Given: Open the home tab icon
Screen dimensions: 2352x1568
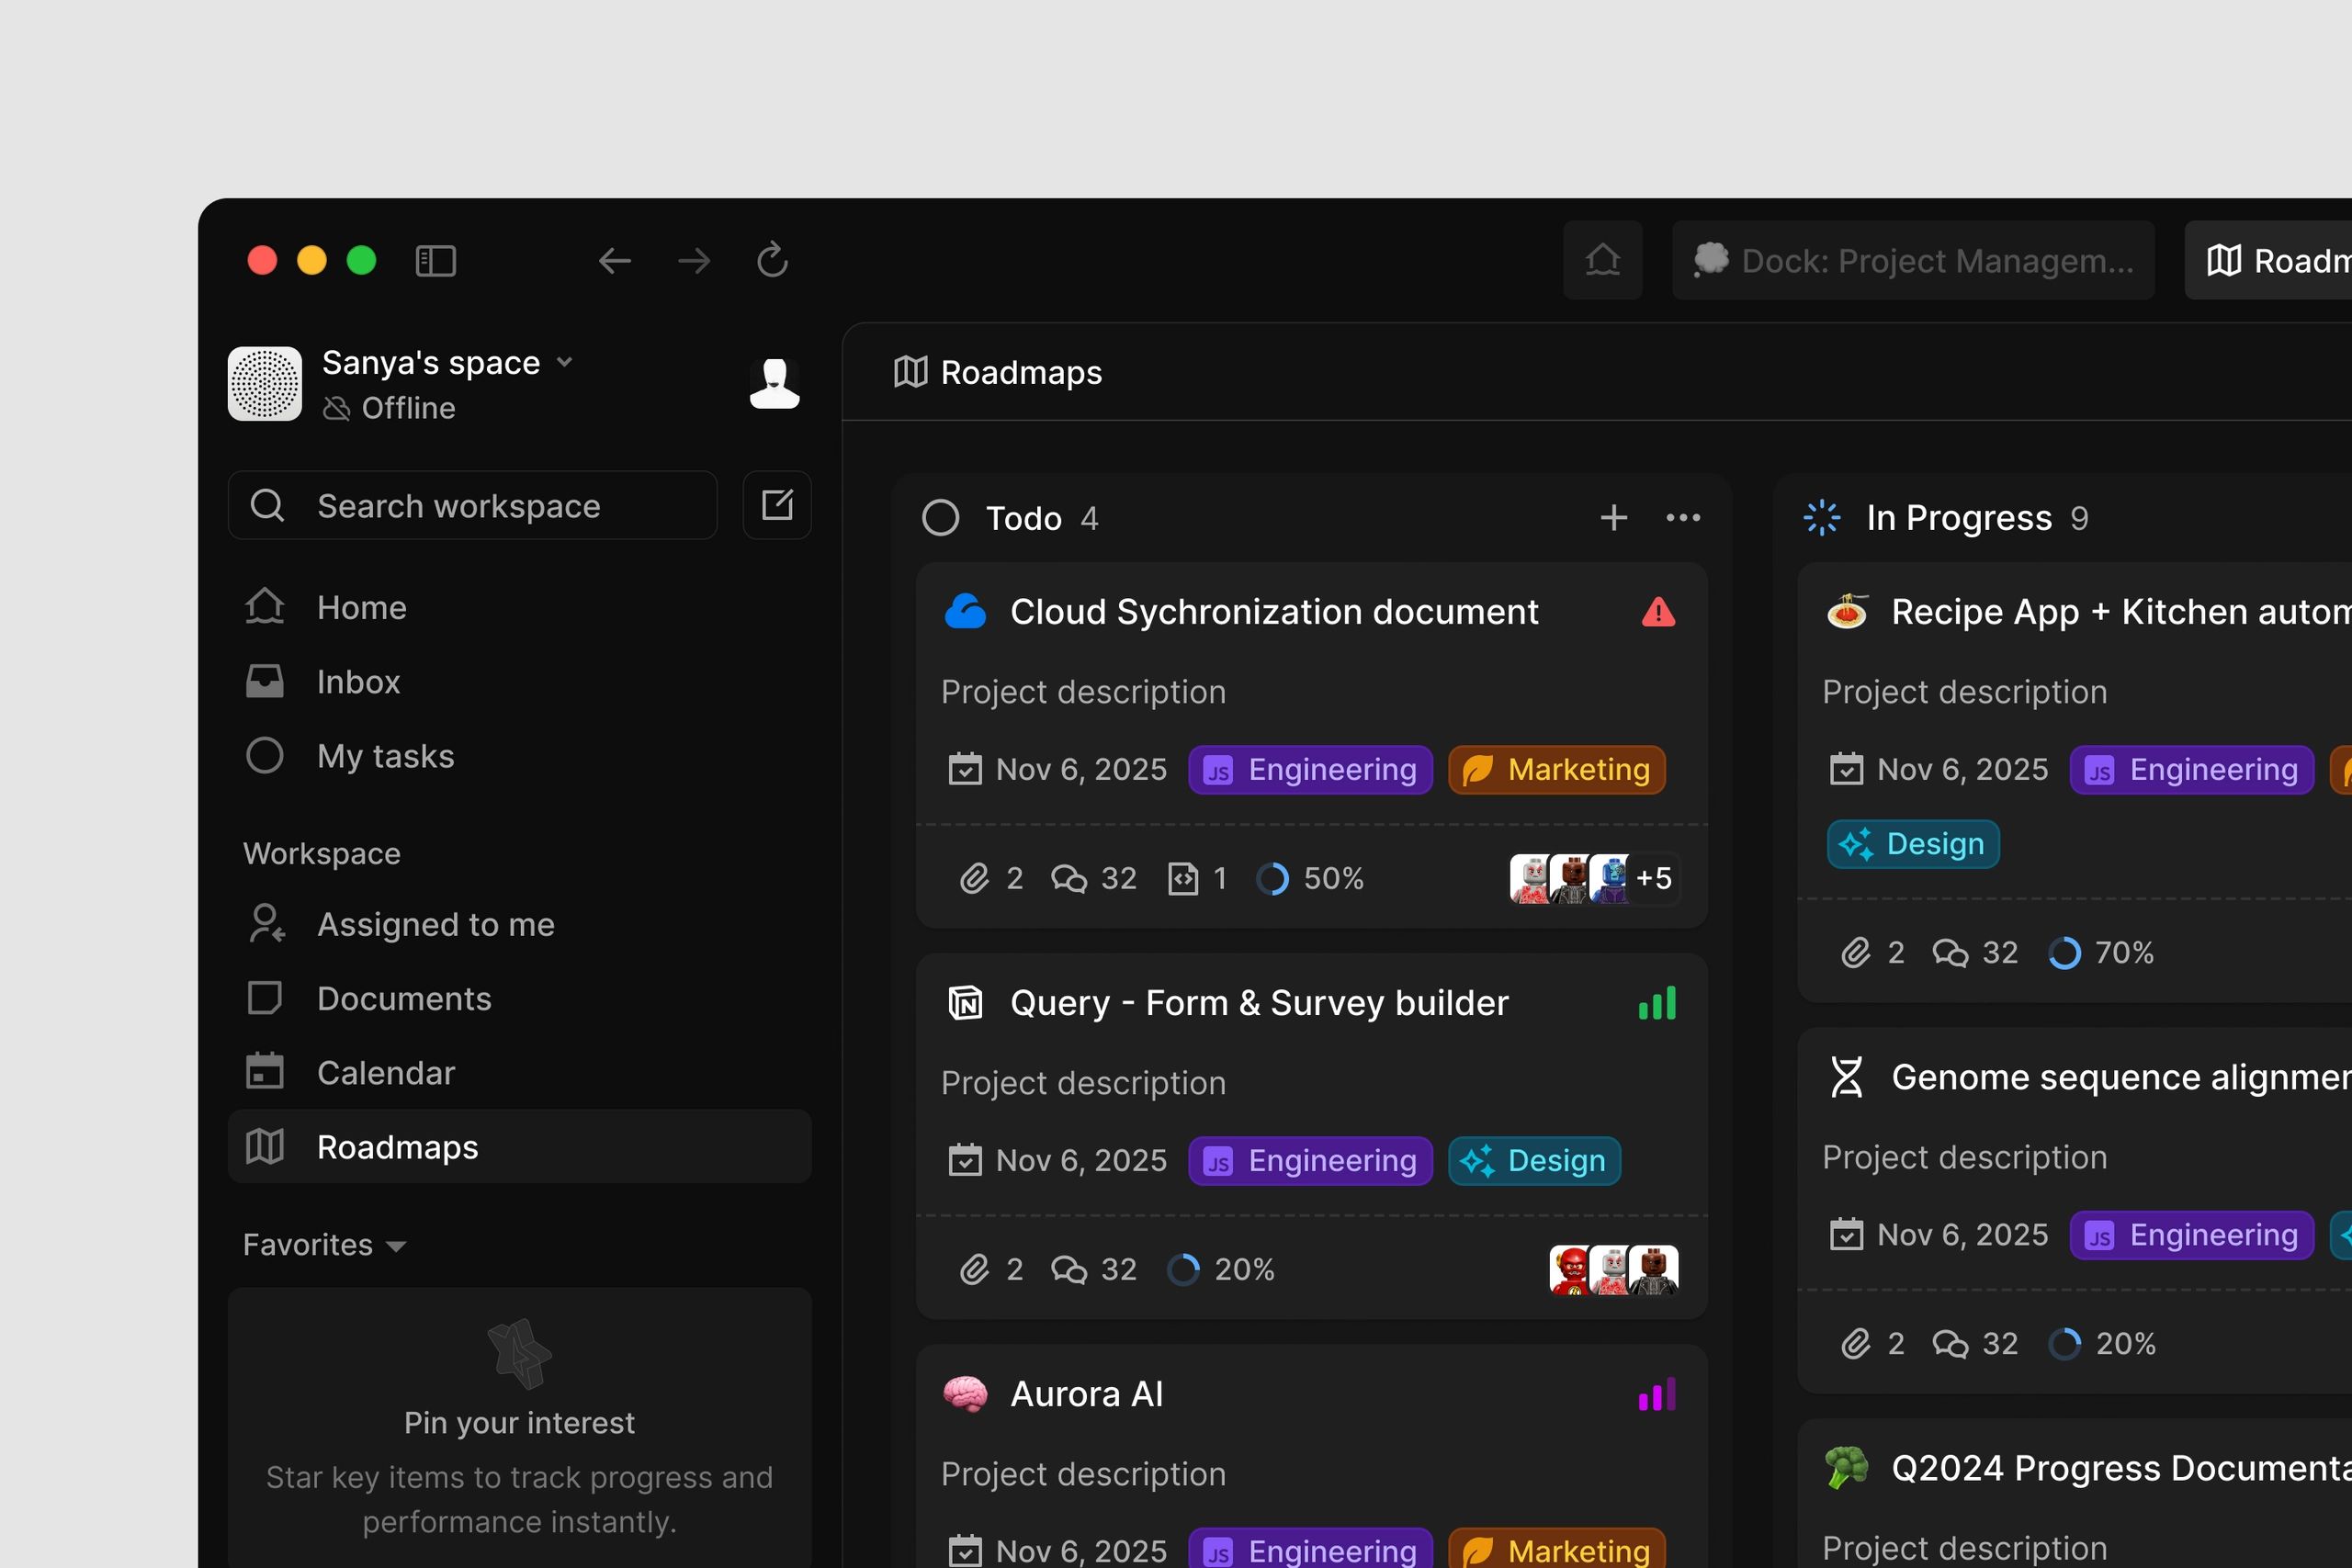Looking at the screenshot, I should [x=1602, y=260].
